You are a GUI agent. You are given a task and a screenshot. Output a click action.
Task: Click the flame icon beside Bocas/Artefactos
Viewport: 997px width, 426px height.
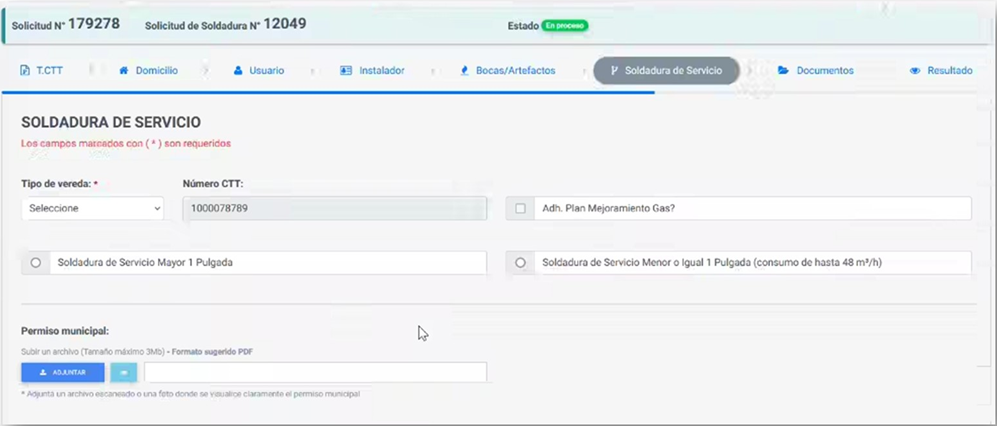tap(465, 71)
